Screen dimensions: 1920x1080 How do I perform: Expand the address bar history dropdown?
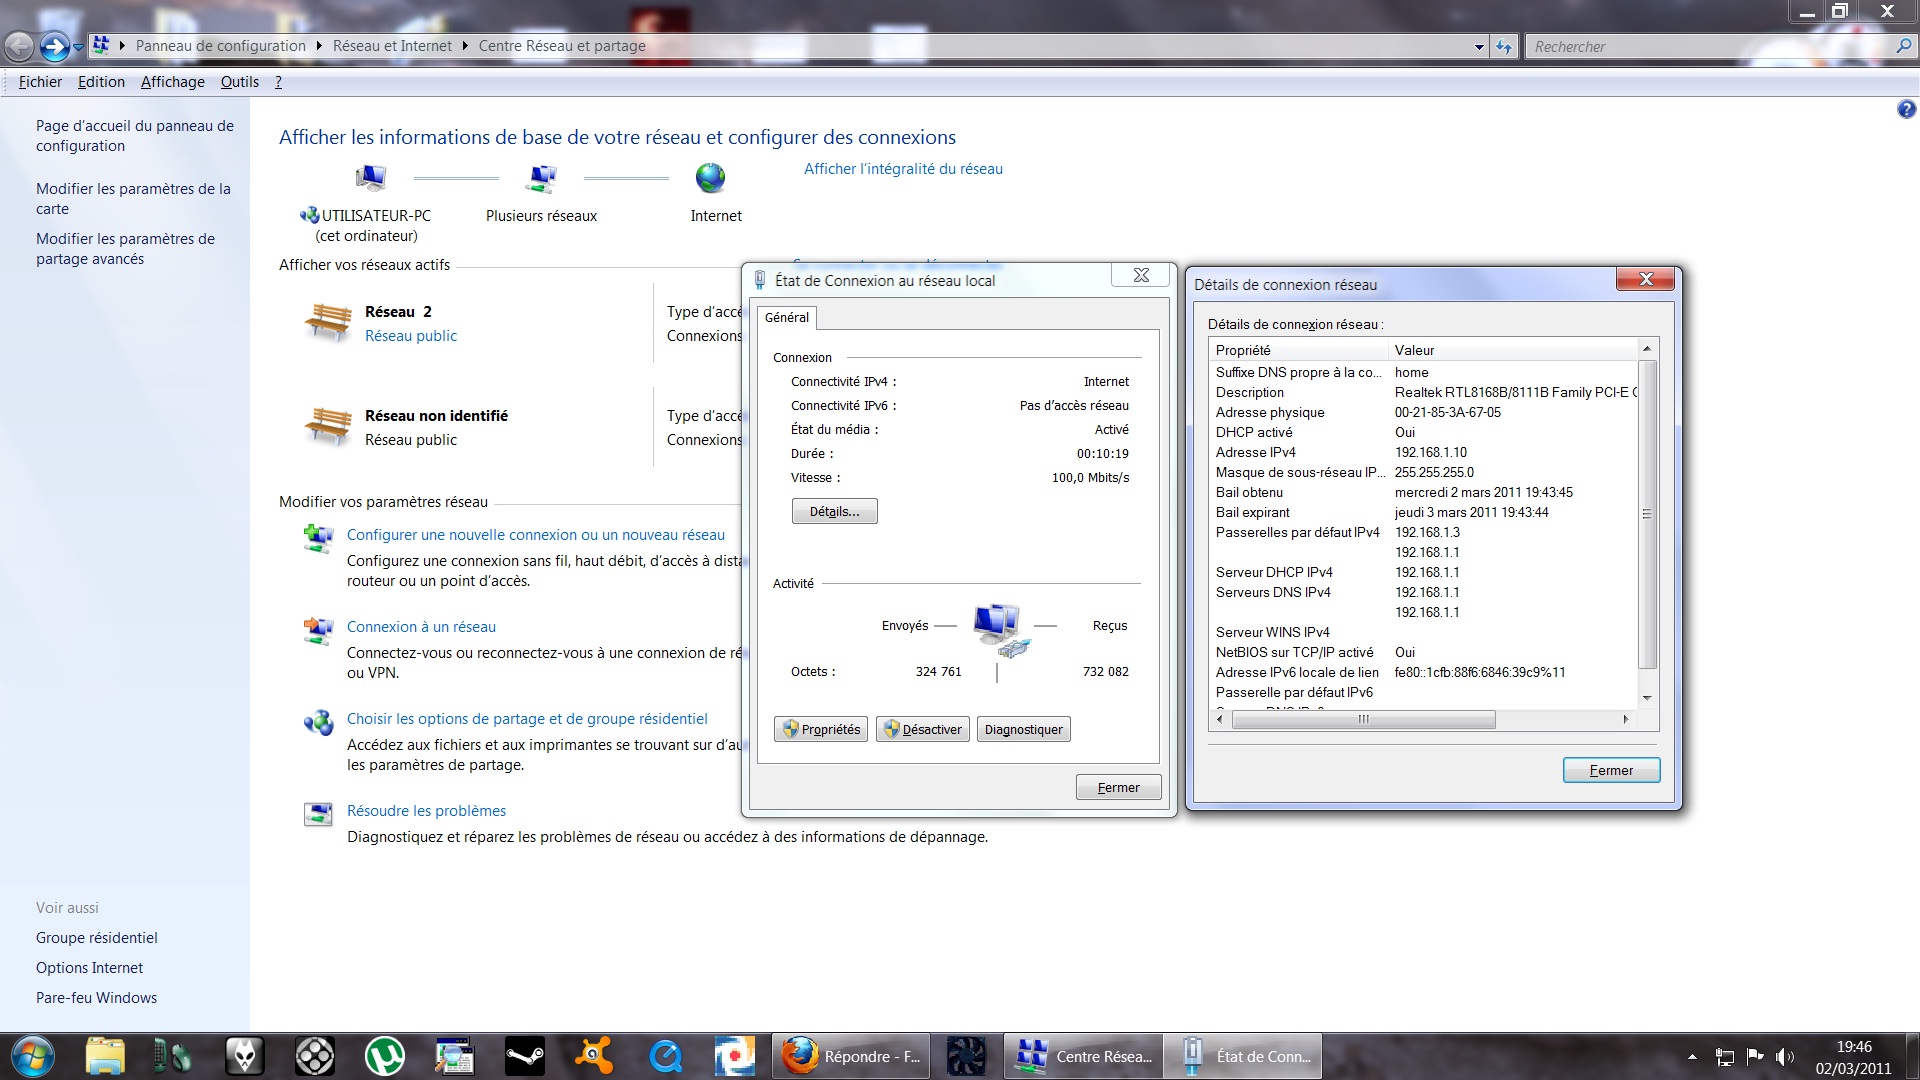coord(1479,47)
